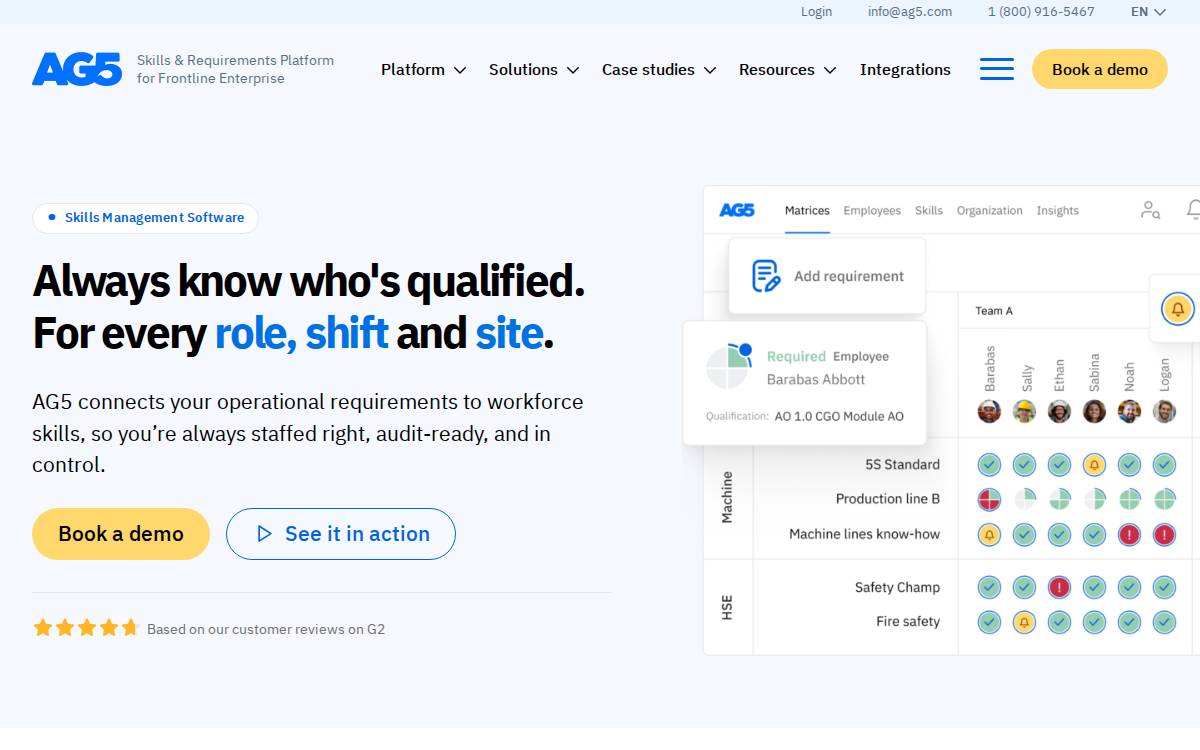
Task: Click Sabina avatar photo
Action: coord(1094,411)
